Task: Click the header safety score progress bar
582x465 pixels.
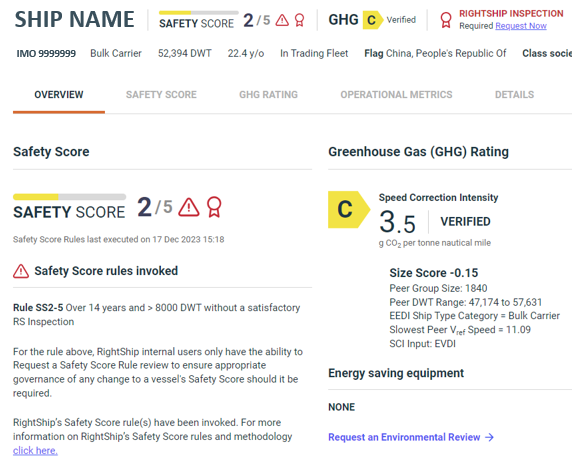Action: point(199,13)
